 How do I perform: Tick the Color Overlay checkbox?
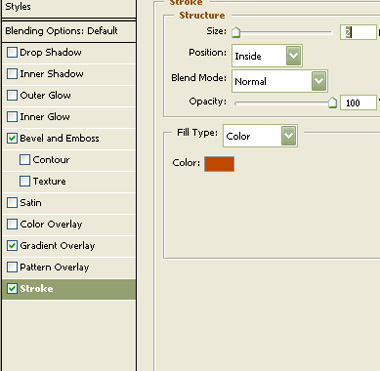pyautogui.click(x=12, y=224)
